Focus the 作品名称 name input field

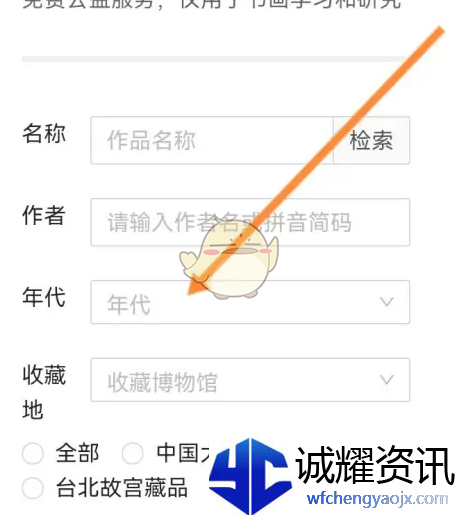click(212, 140)
